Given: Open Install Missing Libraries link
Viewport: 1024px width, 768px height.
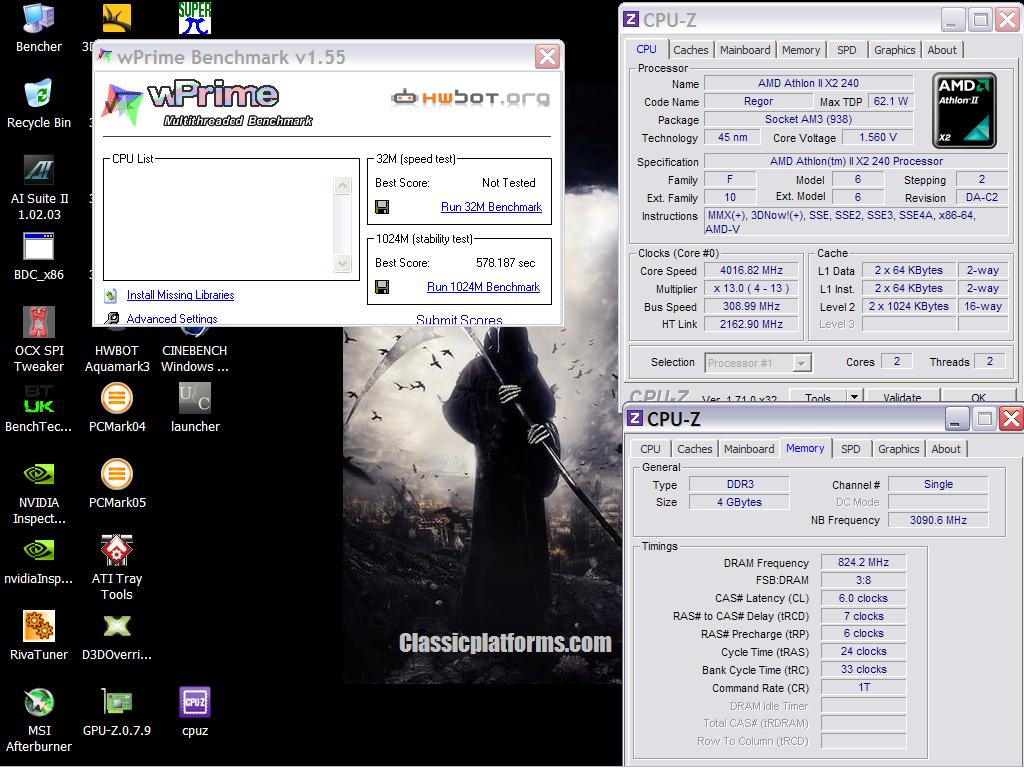Looking at the screenshot, I should [180, 295].
